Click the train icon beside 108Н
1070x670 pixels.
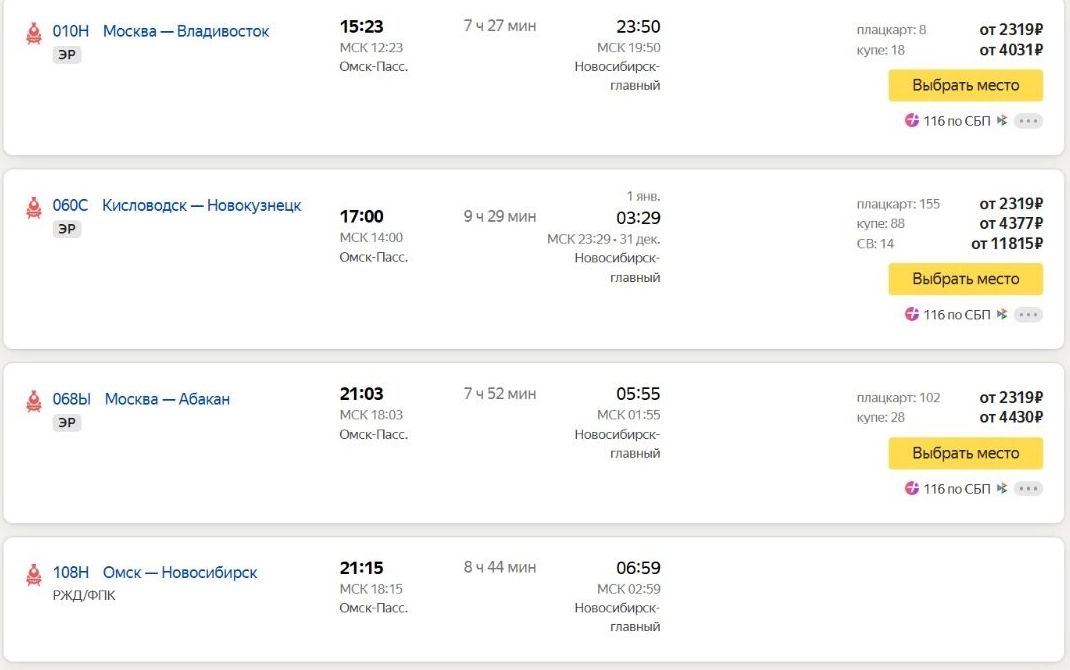34,575
